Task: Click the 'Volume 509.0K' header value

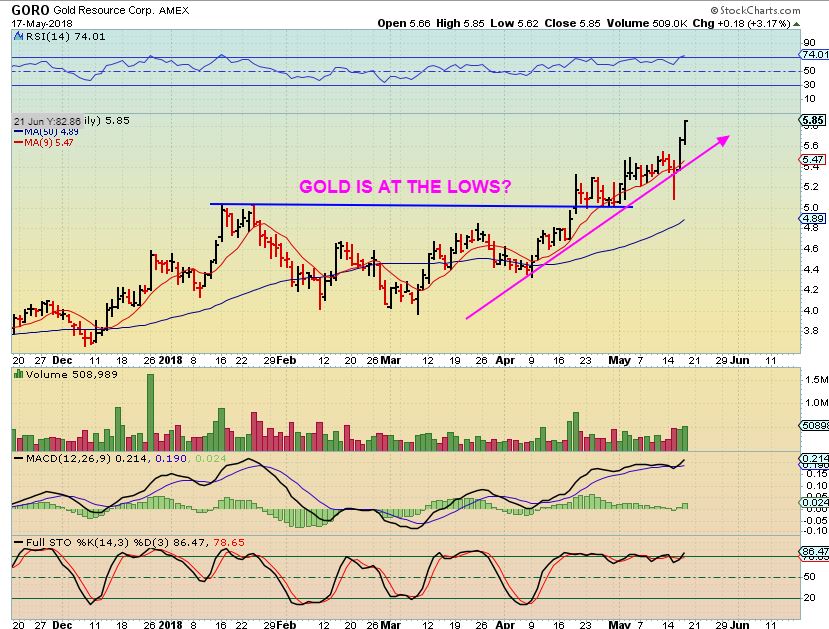Action: pyautogui.click(x=647, y=23)
